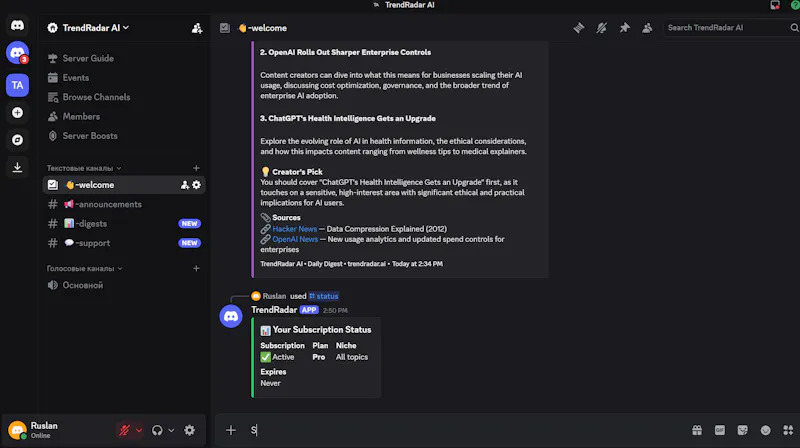Open the OpenAI News source link

pos(295,239)
